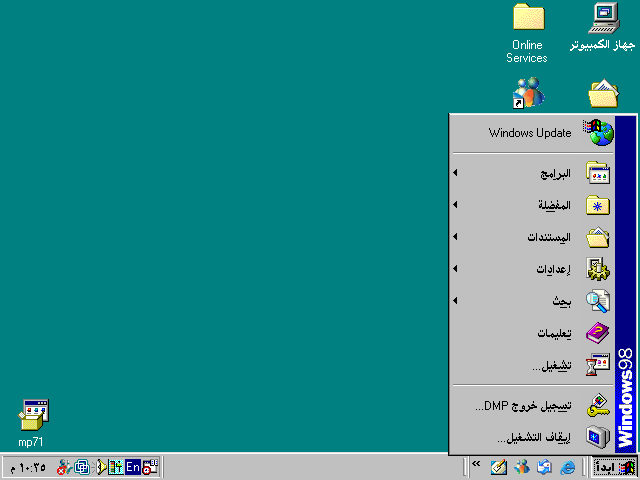
Task: Click the Task Scheduler tray icon
Action: point(150,467)
